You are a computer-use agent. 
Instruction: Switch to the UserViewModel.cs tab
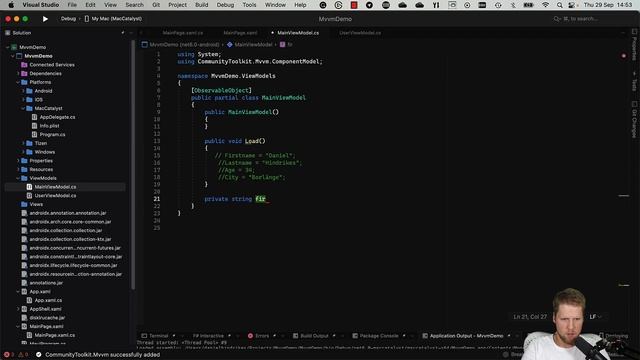(360, 33)
